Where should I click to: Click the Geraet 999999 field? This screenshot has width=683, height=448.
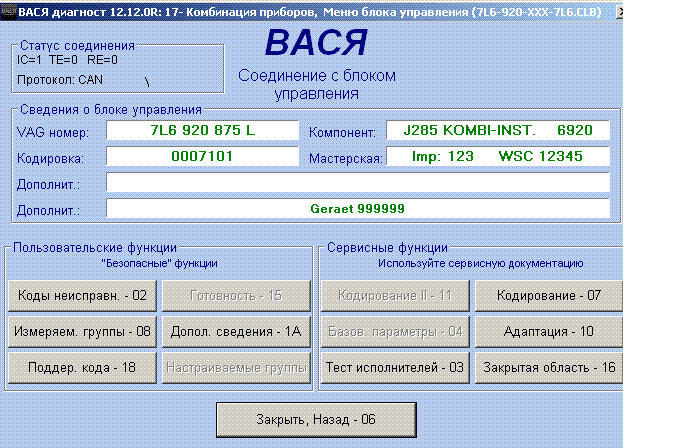tap(358, 209)
